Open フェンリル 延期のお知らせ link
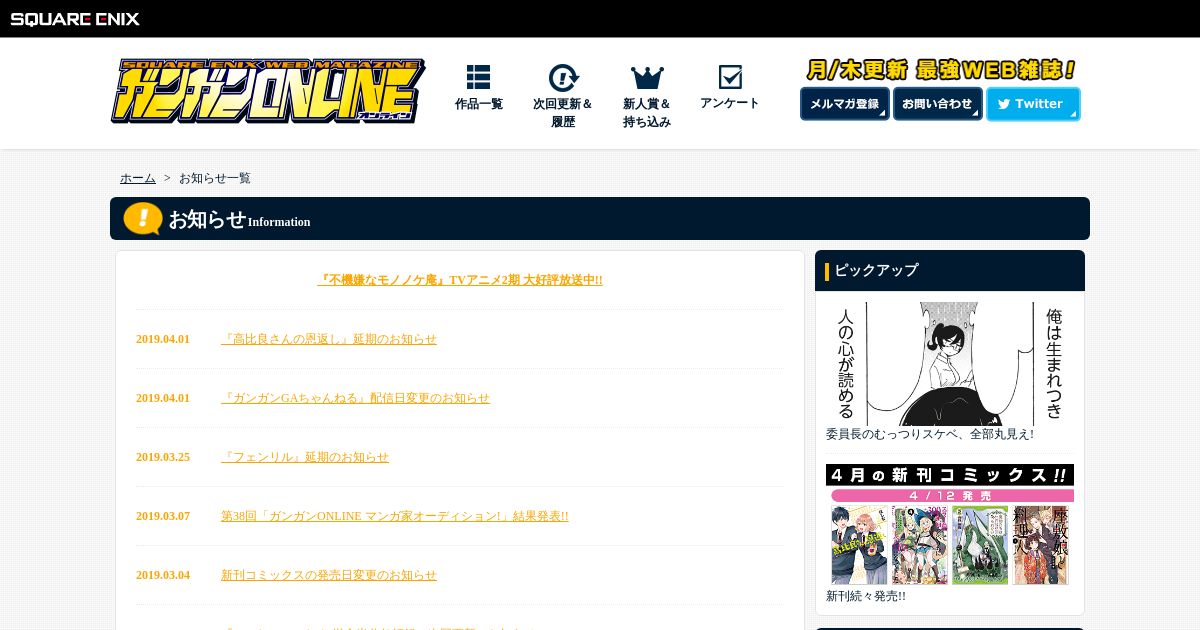 [305, 457]
